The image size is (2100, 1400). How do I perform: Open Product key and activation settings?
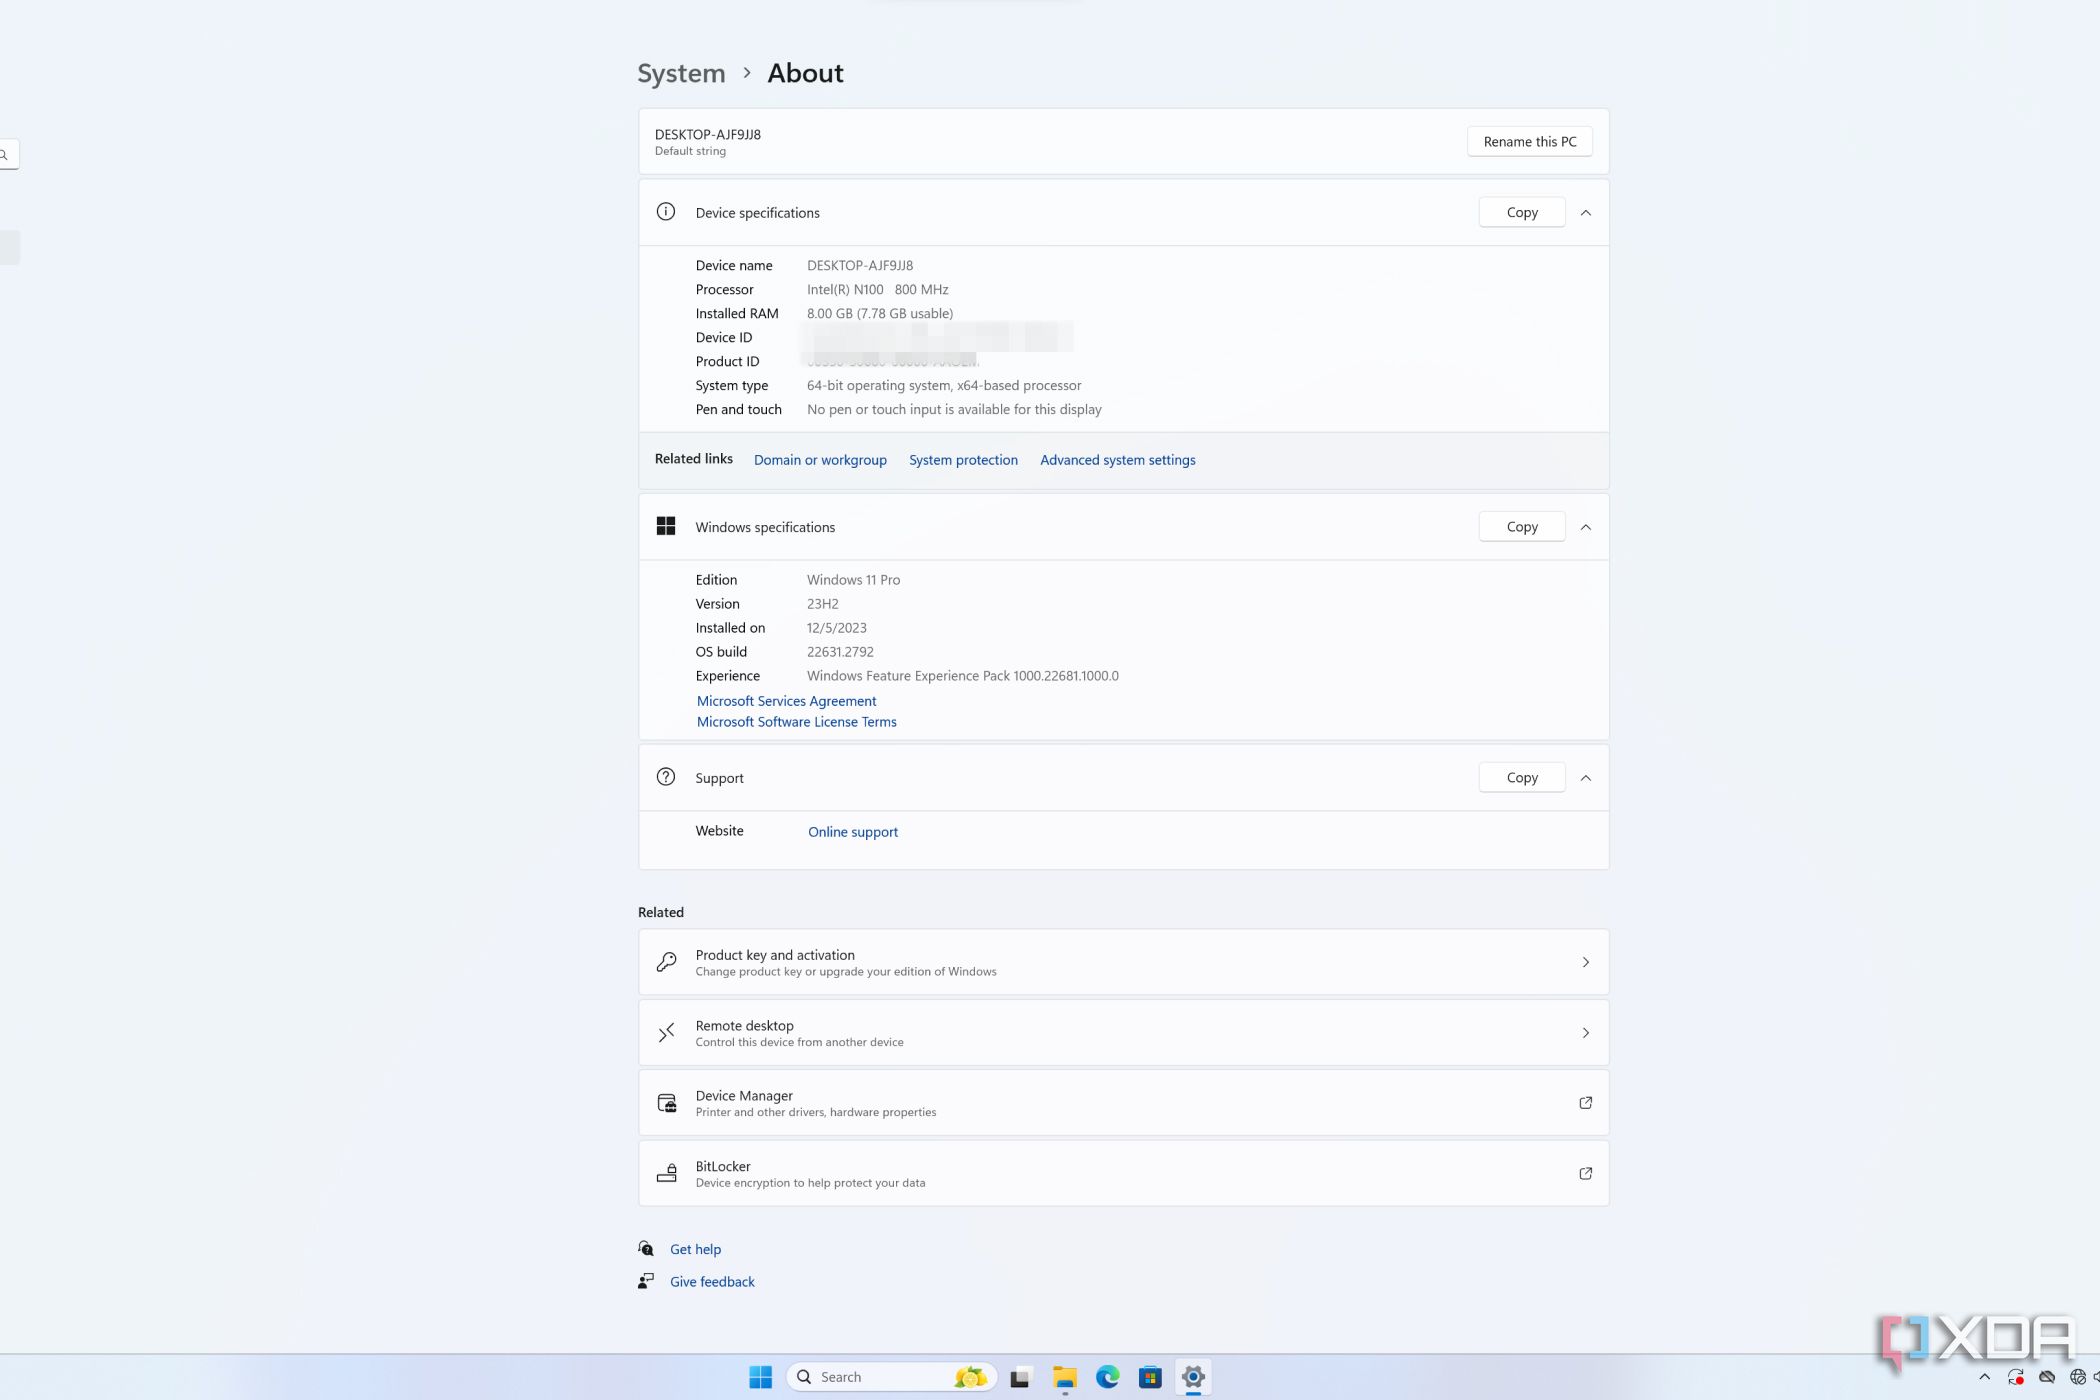point(1123,962)
